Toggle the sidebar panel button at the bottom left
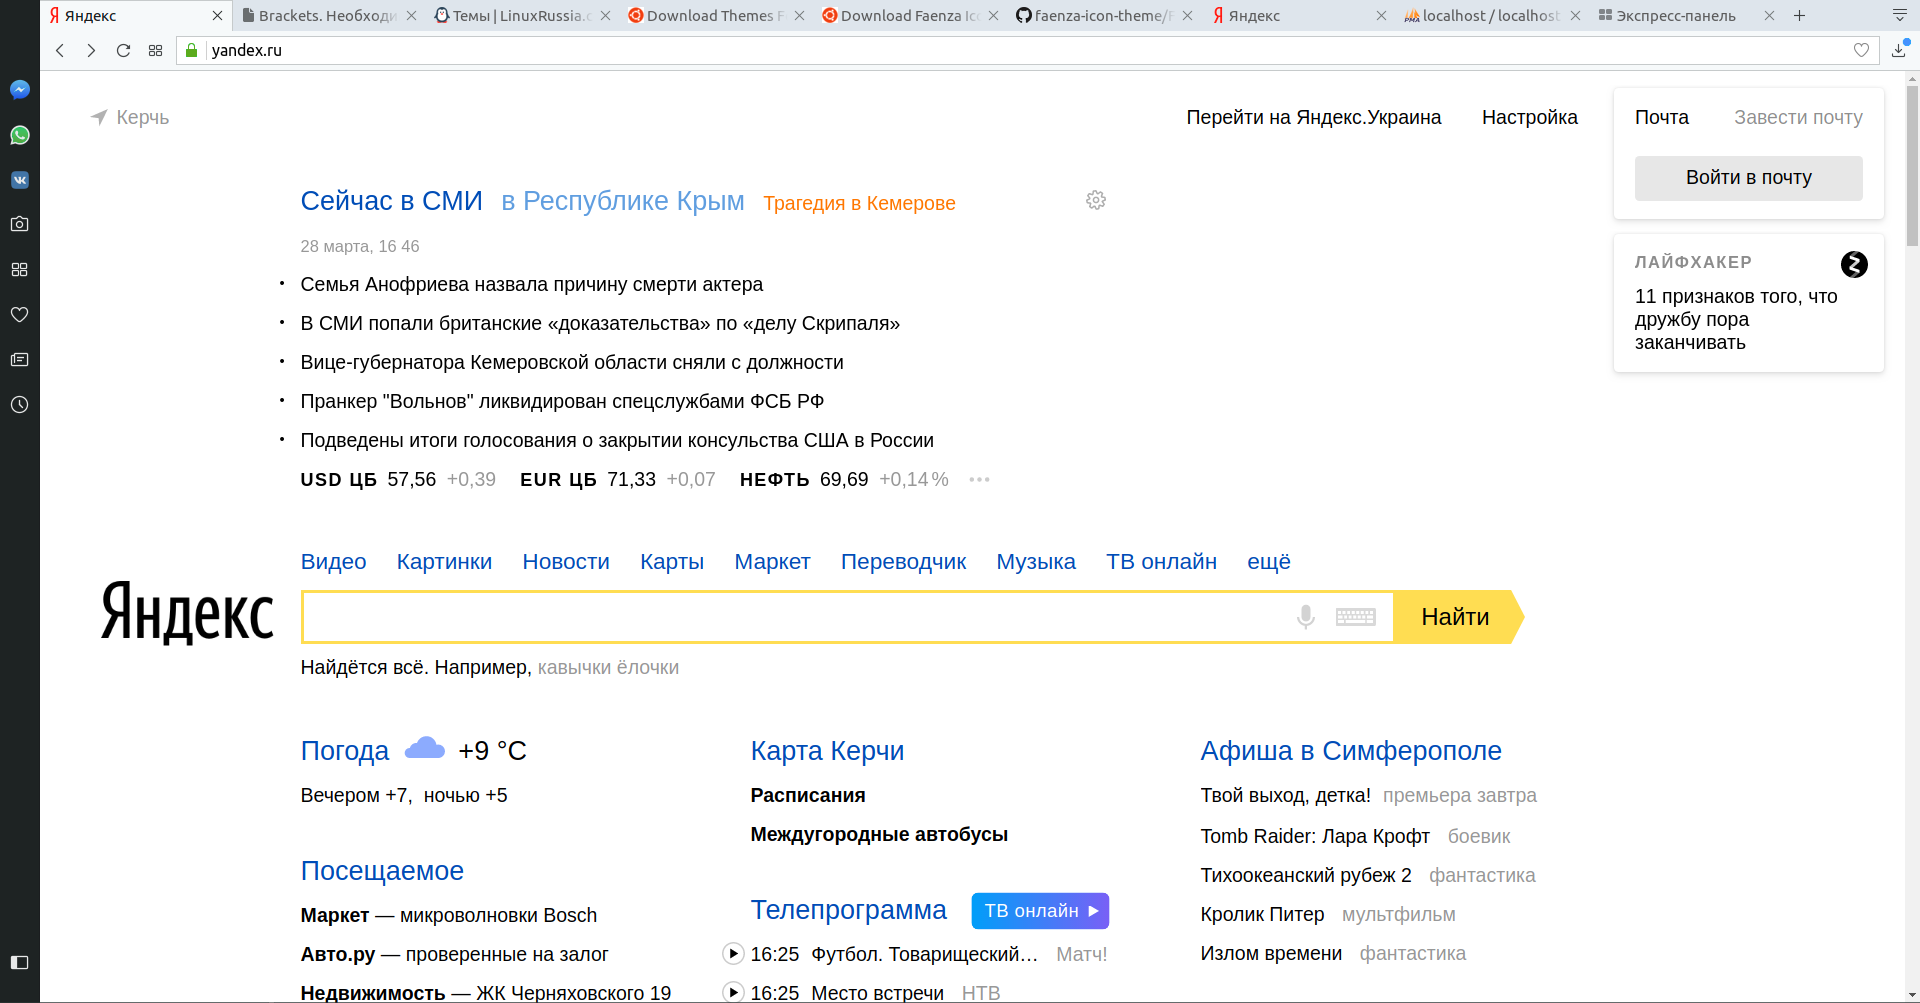This screenshot has width=1920, height=1003. coord(19,962)
